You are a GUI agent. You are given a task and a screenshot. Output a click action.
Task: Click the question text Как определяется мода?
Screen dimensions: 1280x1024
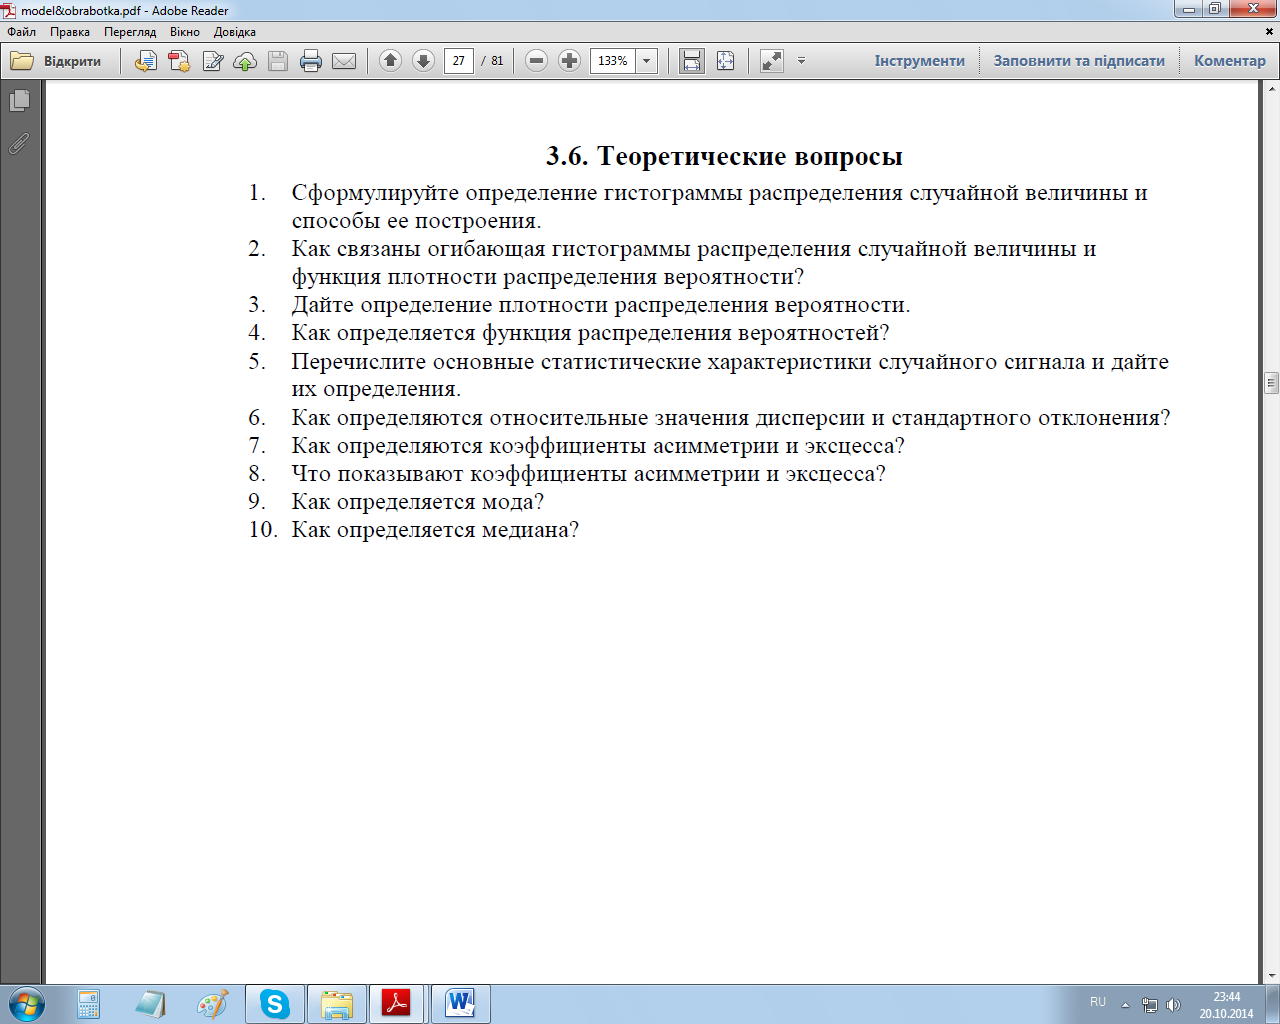418,502
